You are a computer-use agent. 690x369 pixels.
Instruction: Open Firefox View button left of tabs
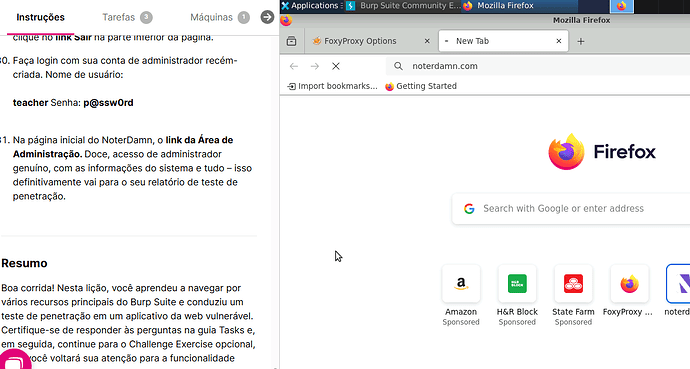pos(291,41)
